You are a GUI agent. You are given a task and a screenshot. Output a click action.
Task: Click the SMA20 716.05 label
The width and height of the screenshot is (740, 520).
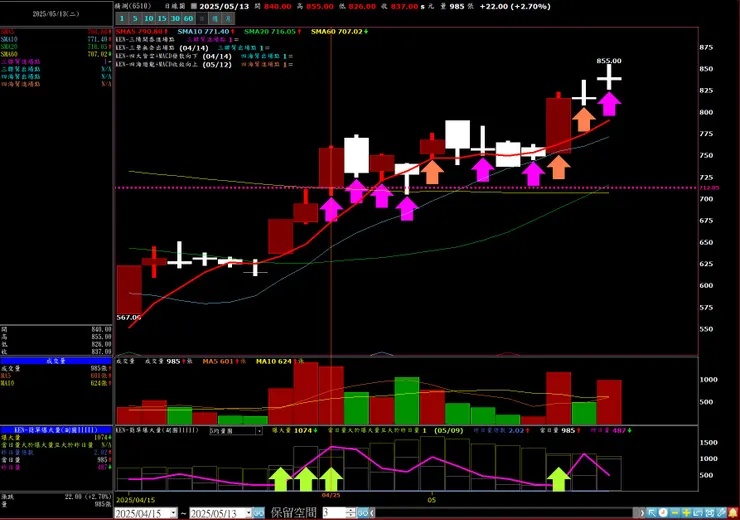[273, 32]
